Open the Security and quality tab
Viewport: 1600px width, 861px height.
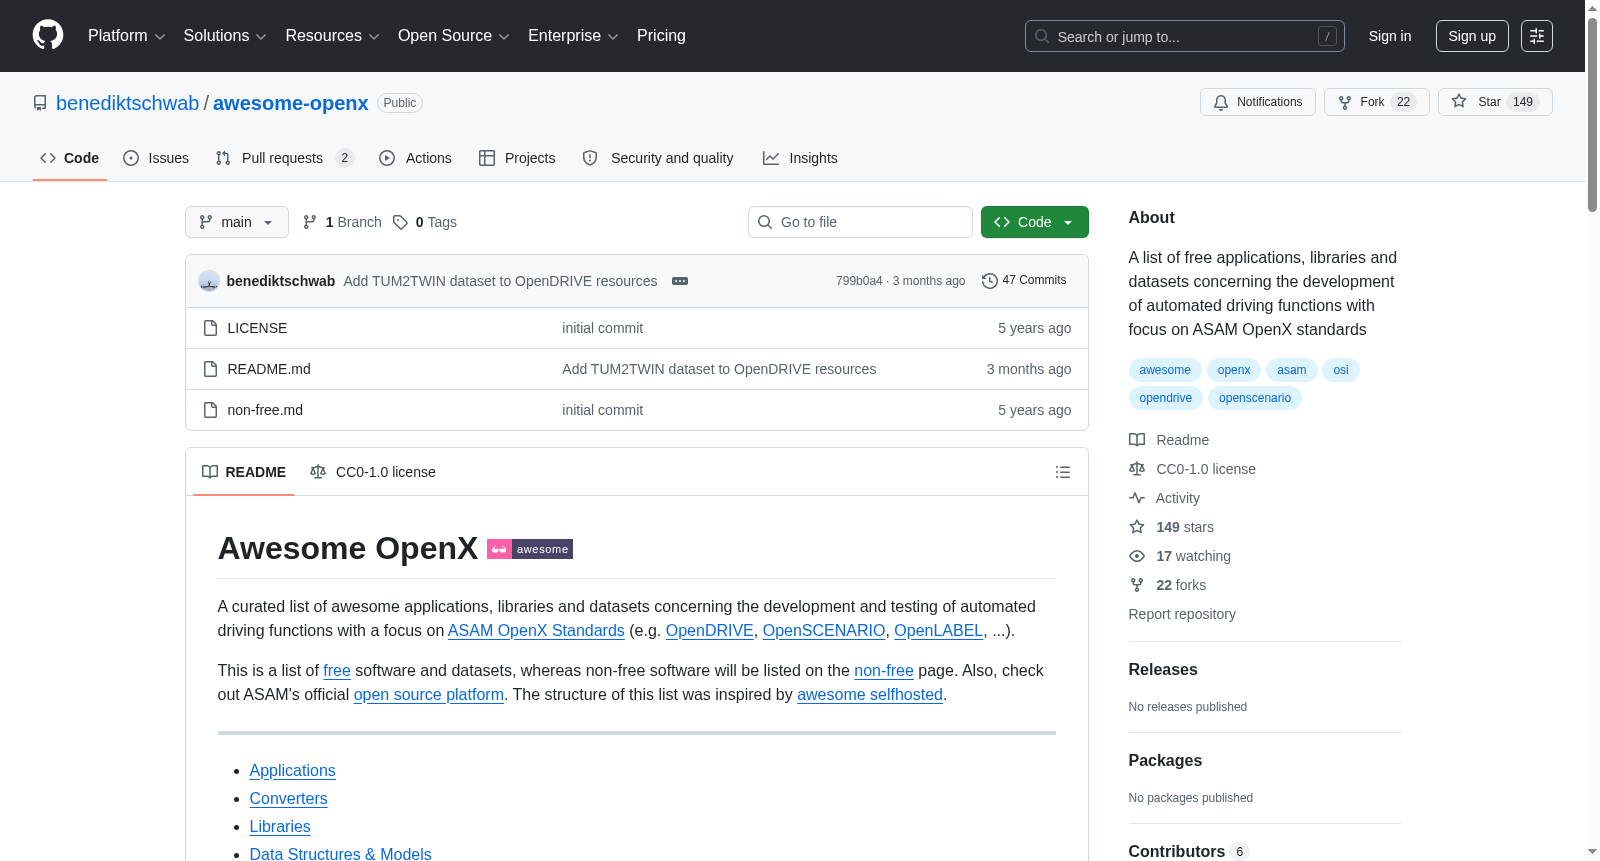(658, 158)
